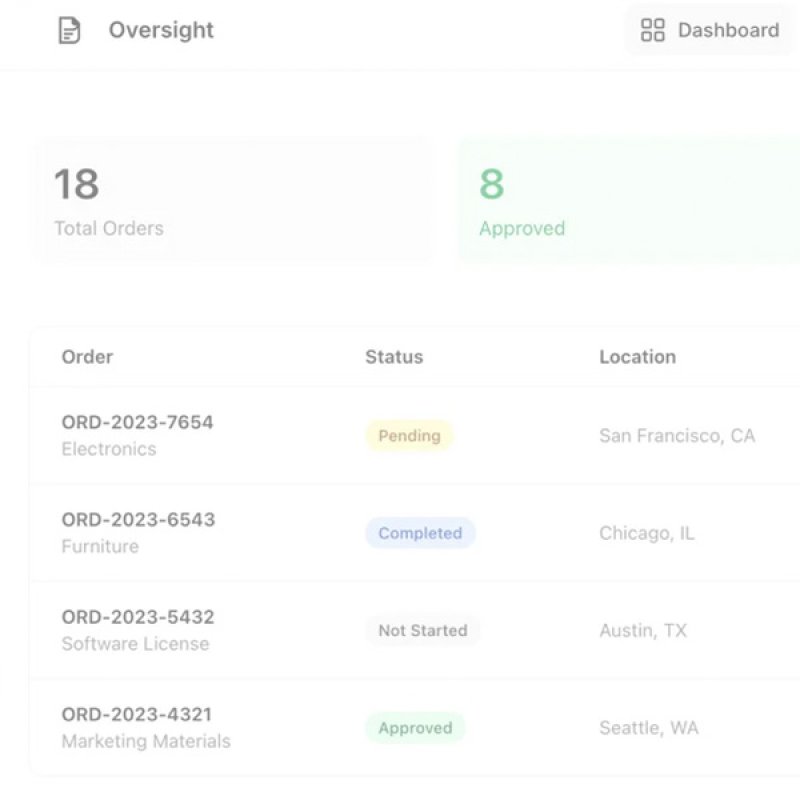Click the Approved badge on ORD-2023-4321
This screenshot has width=800, height=800.
pyautogui.click(x=415, y=727)
